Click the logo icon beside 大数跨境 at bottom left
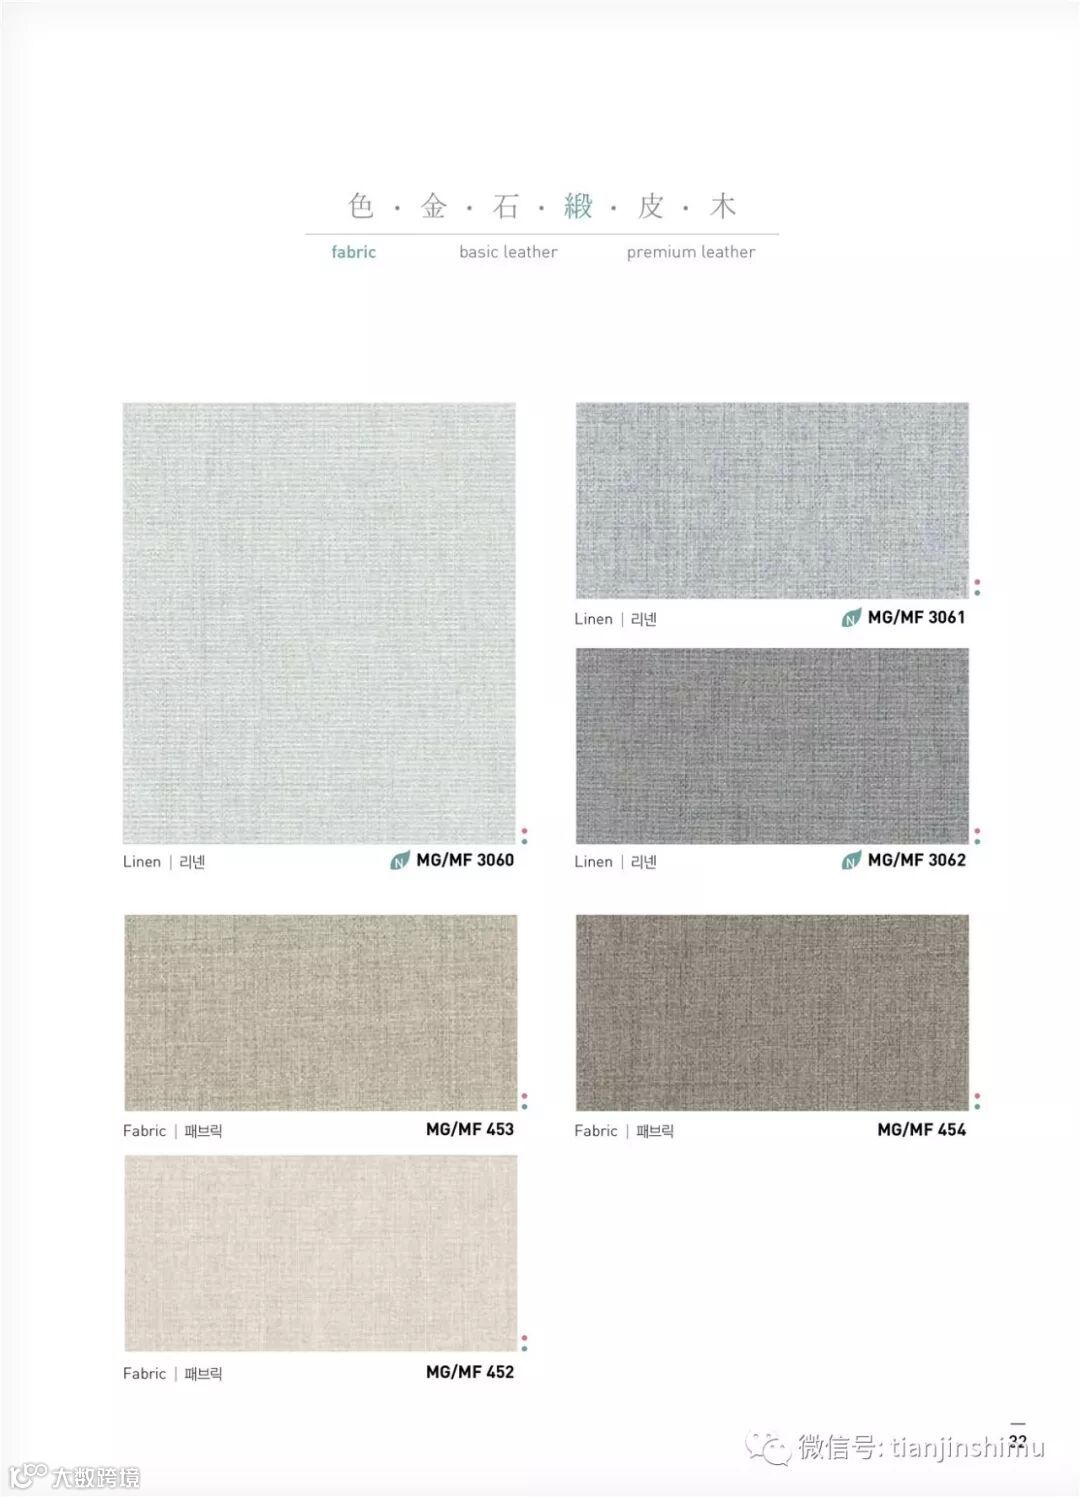The image size is (1080, 1497). click(x=28, y=1475)
